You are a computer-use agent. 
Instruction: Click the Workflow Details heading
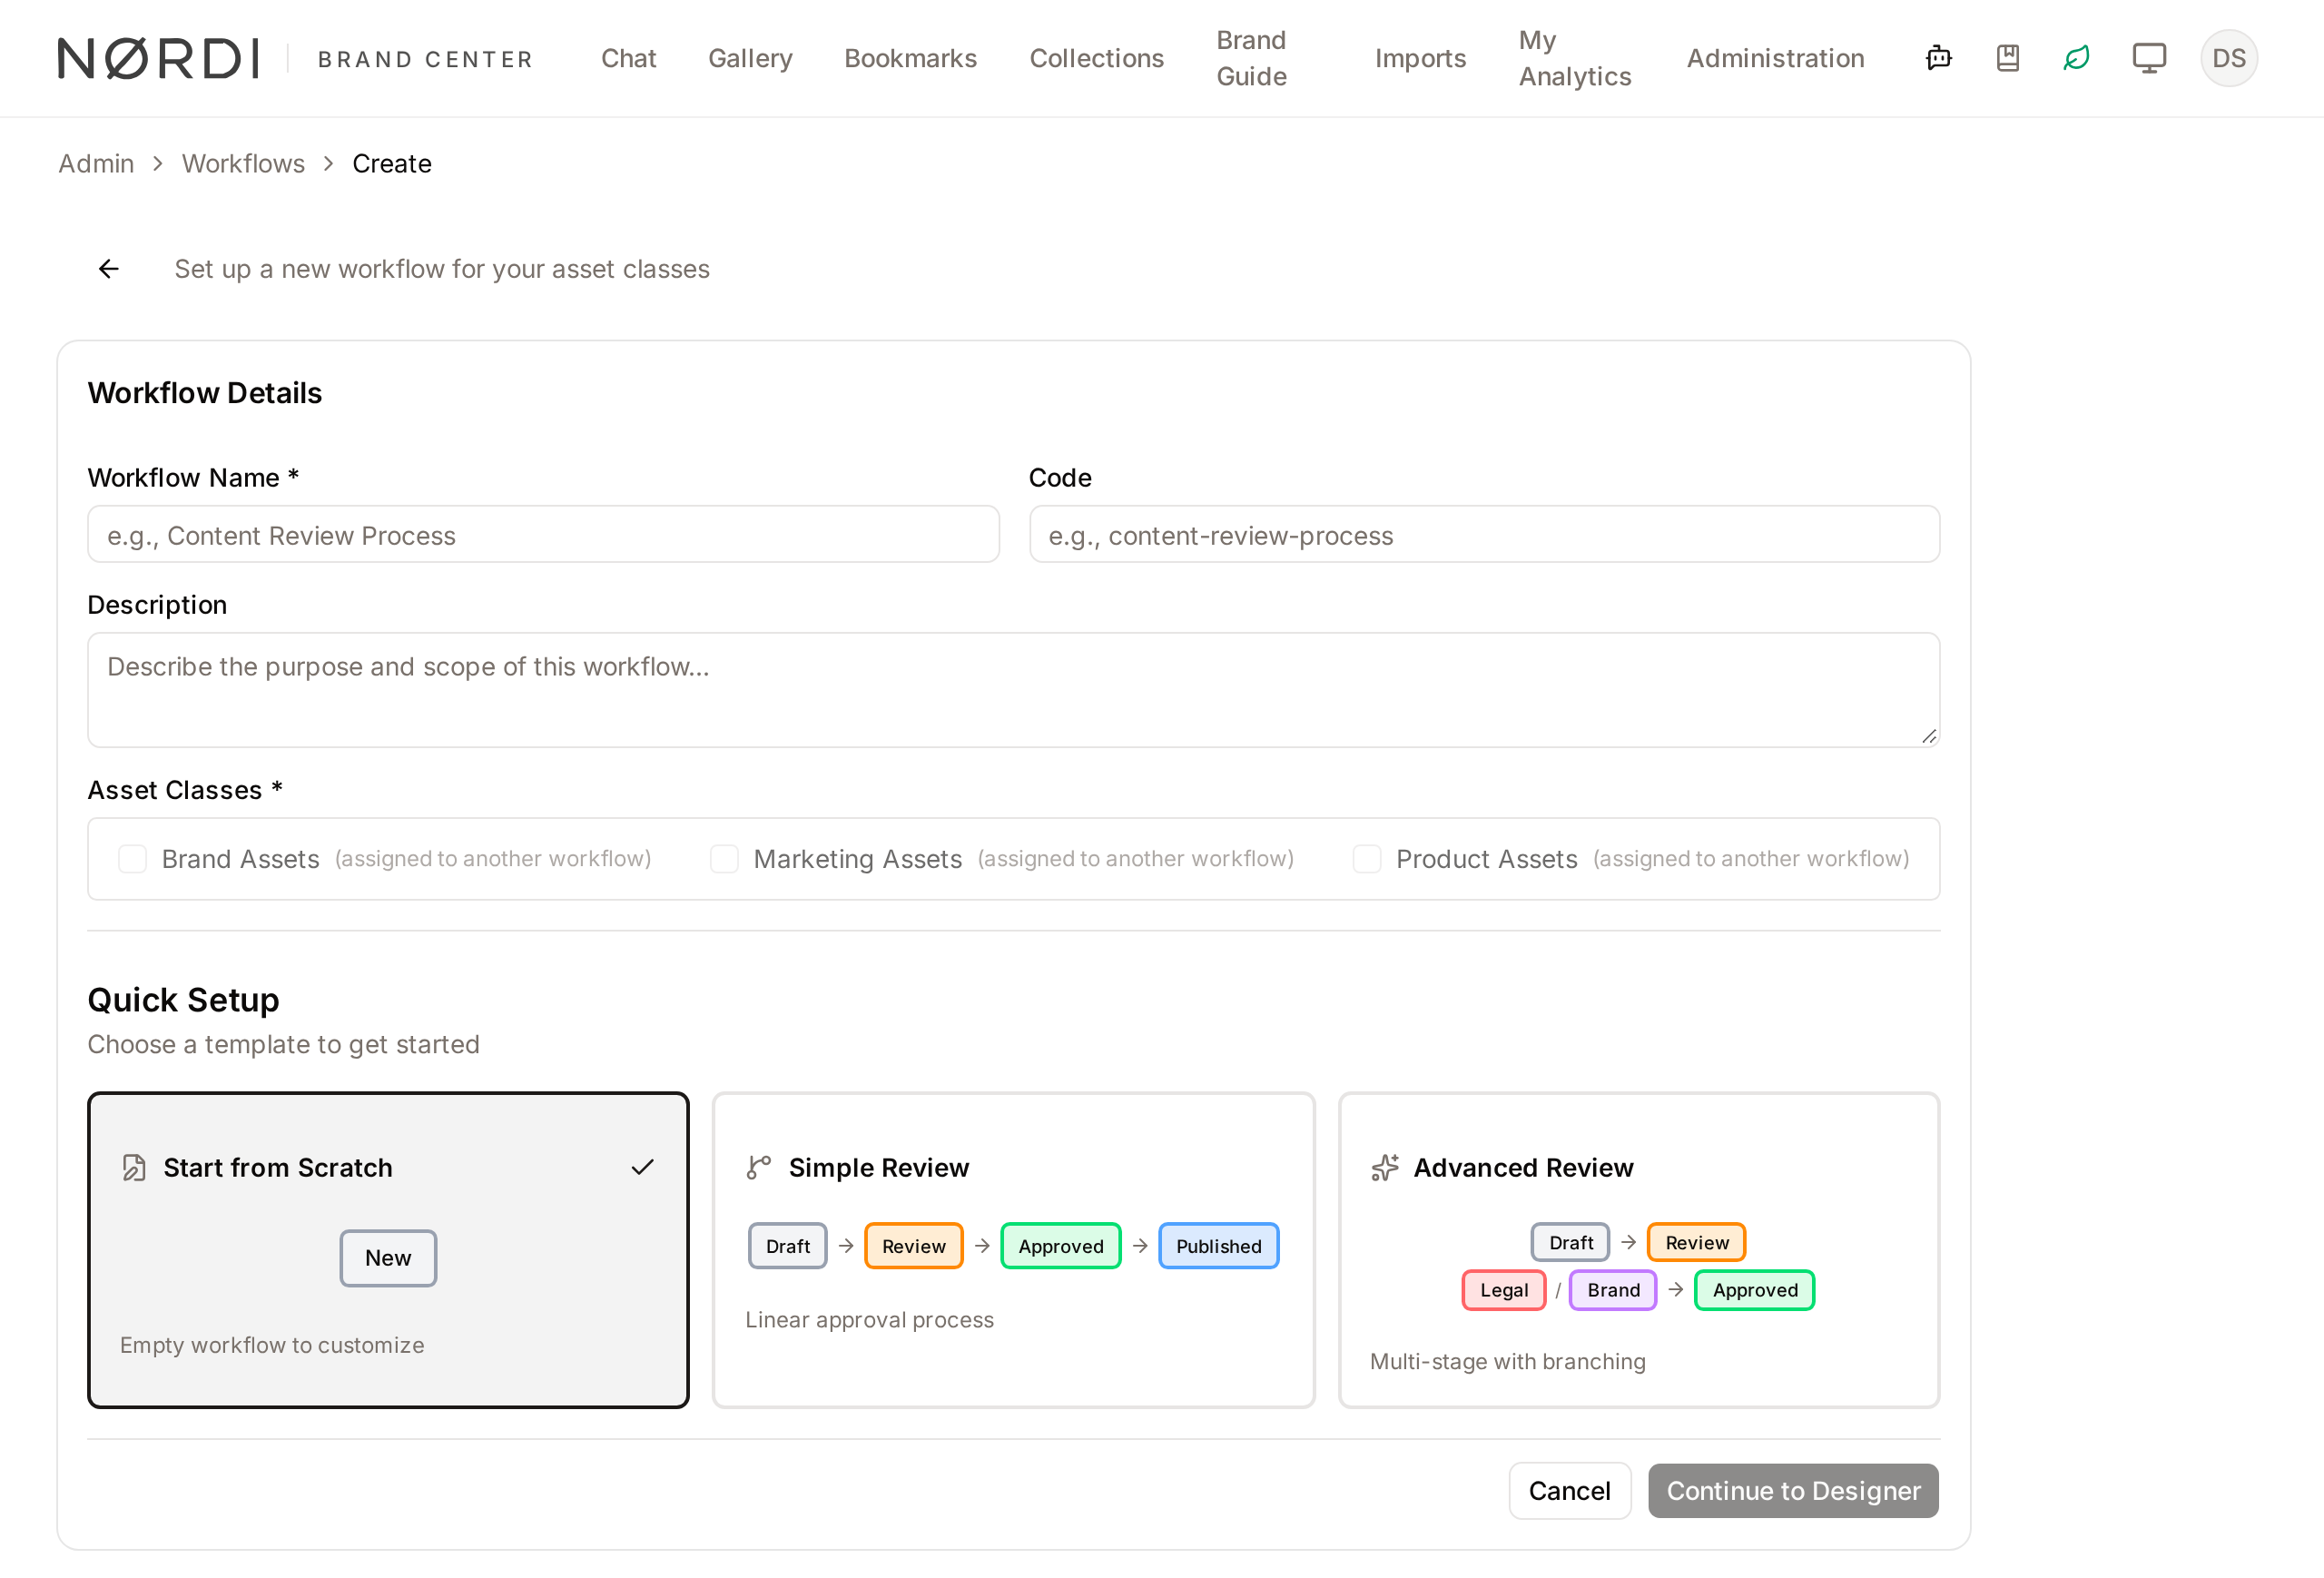click(x=204, y=393)
